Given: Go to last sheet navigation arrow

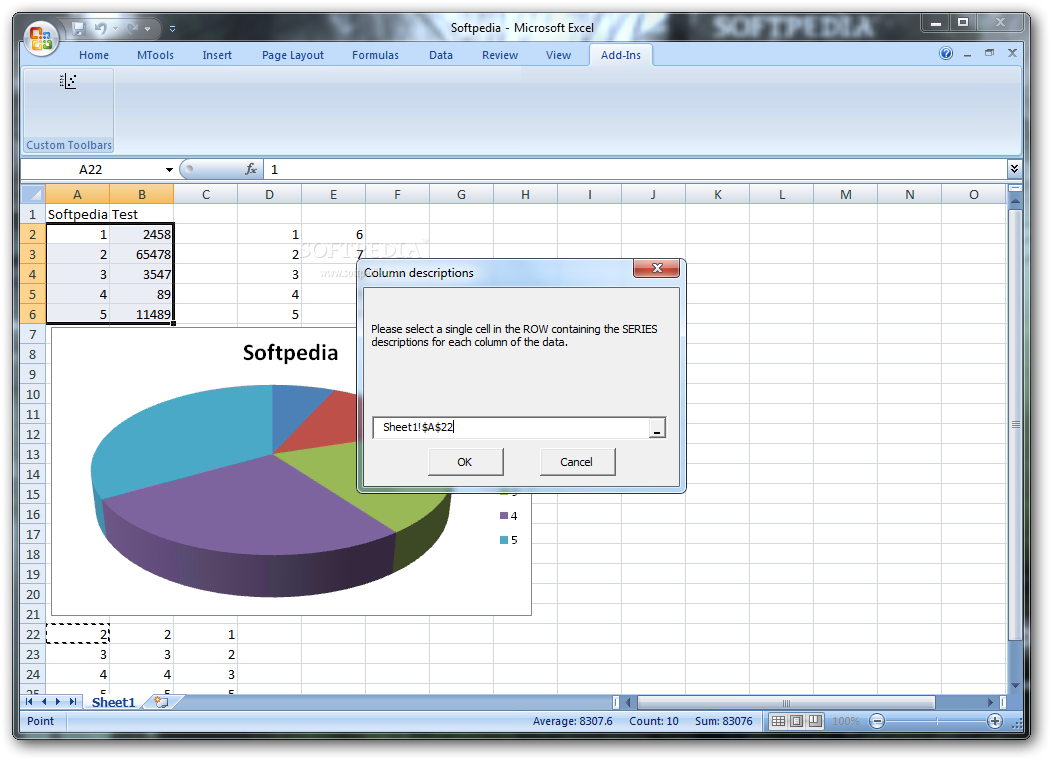Looking at the screenshot, I should [73, 702].
